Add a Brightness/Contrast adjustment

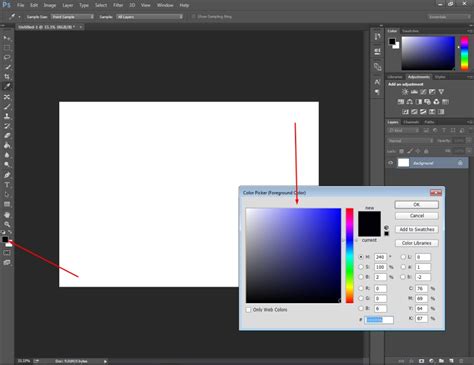tap(405, 92)
